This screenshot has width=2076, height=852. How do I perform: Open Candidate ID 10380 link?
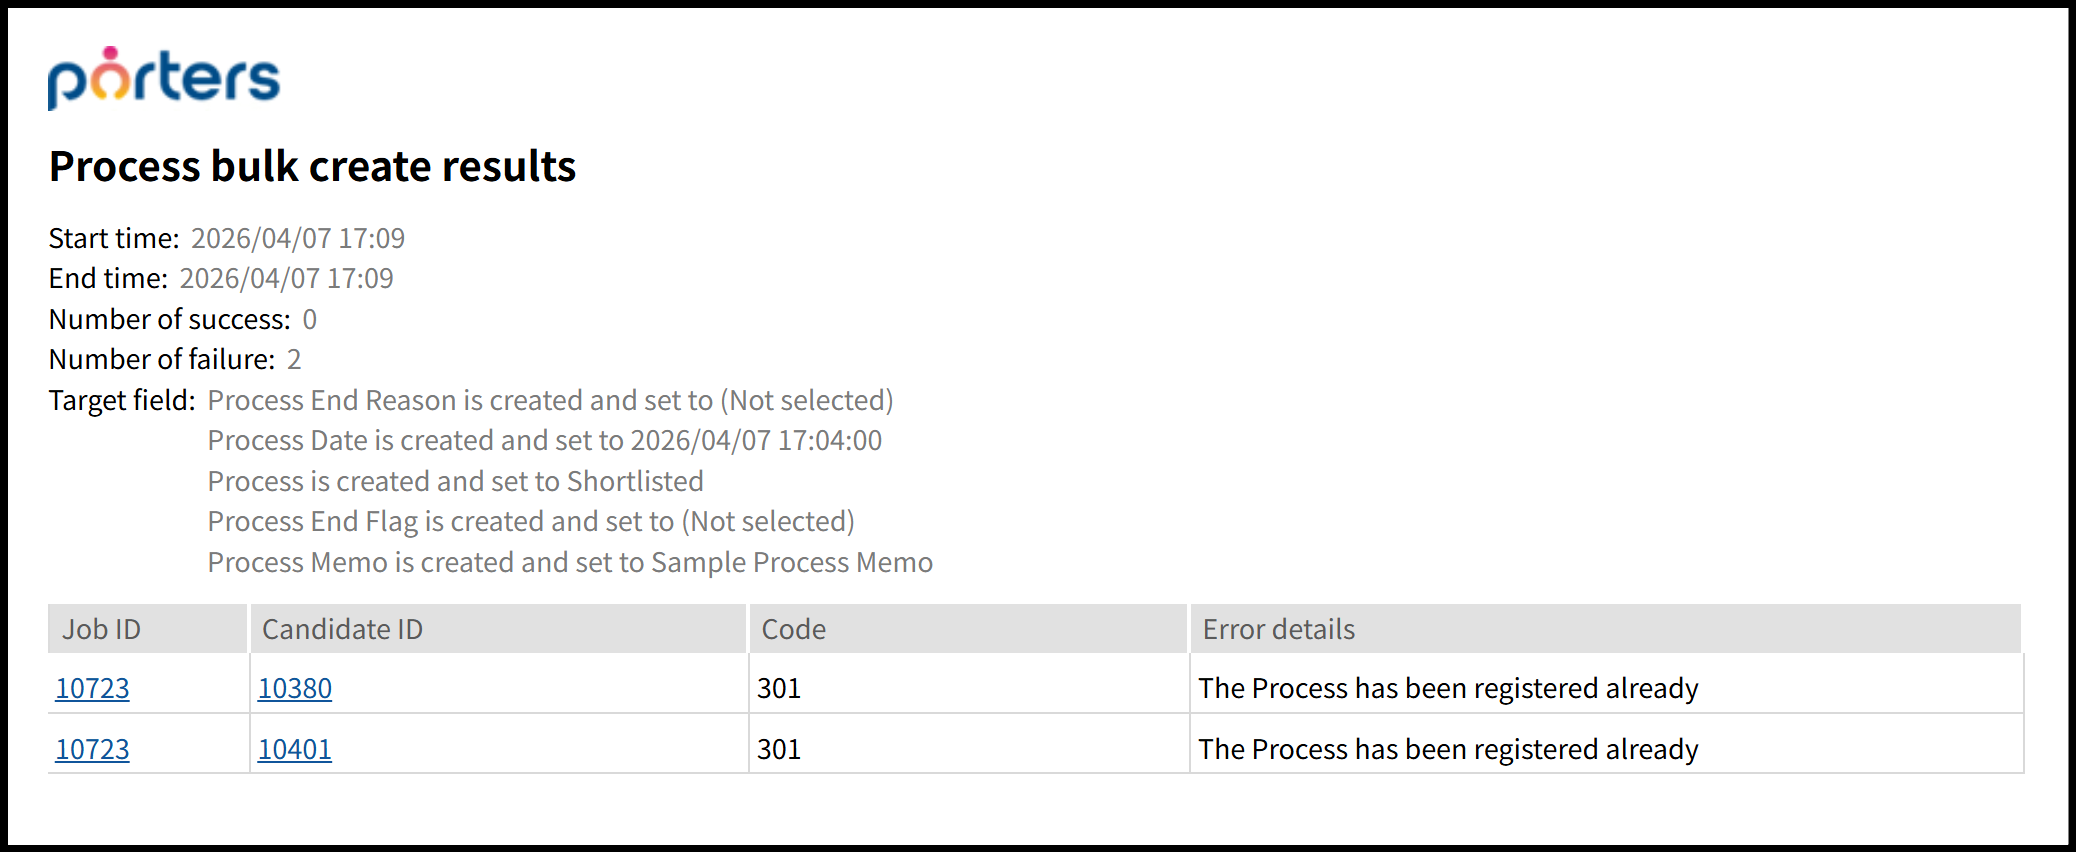point(295,688)
